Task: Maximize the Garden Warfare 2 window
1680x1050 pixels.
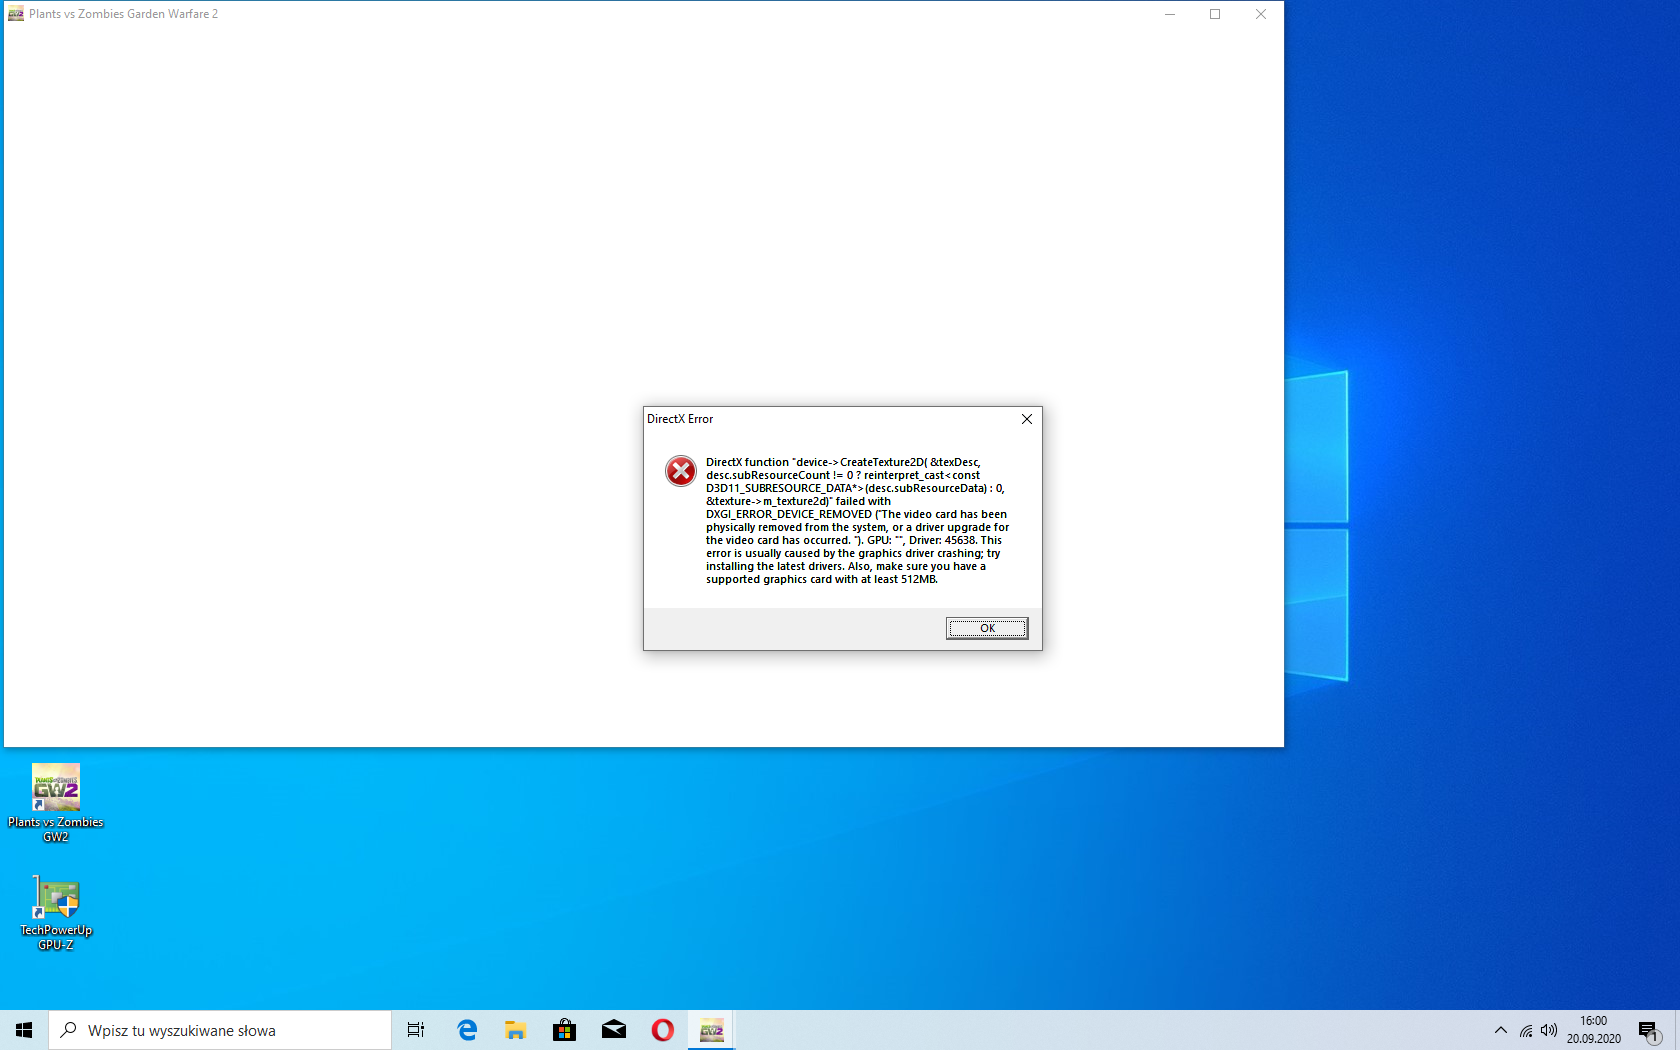Action: pos(1215,14)
